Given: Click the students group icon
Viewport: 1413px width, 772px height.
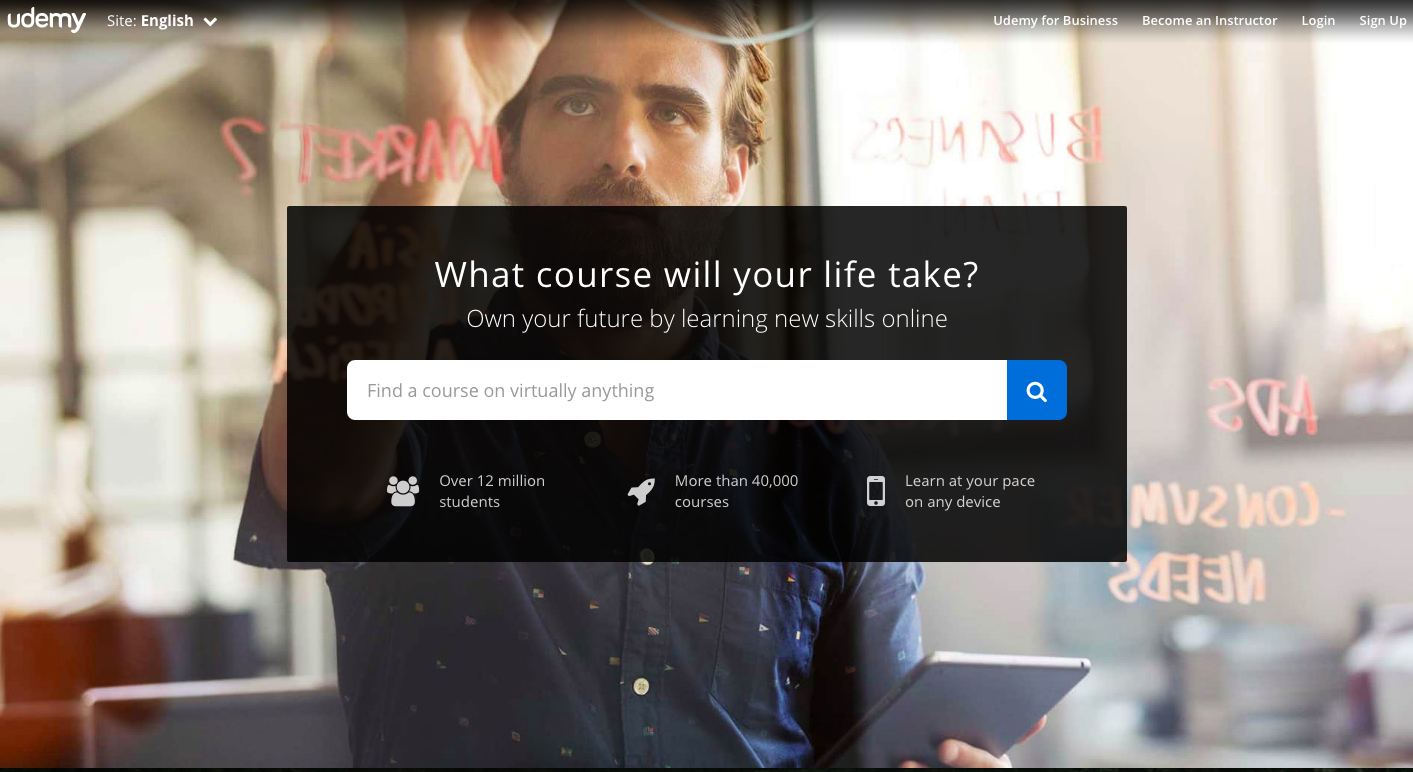Looking at the screenshot, I should (x=403, y=491).
